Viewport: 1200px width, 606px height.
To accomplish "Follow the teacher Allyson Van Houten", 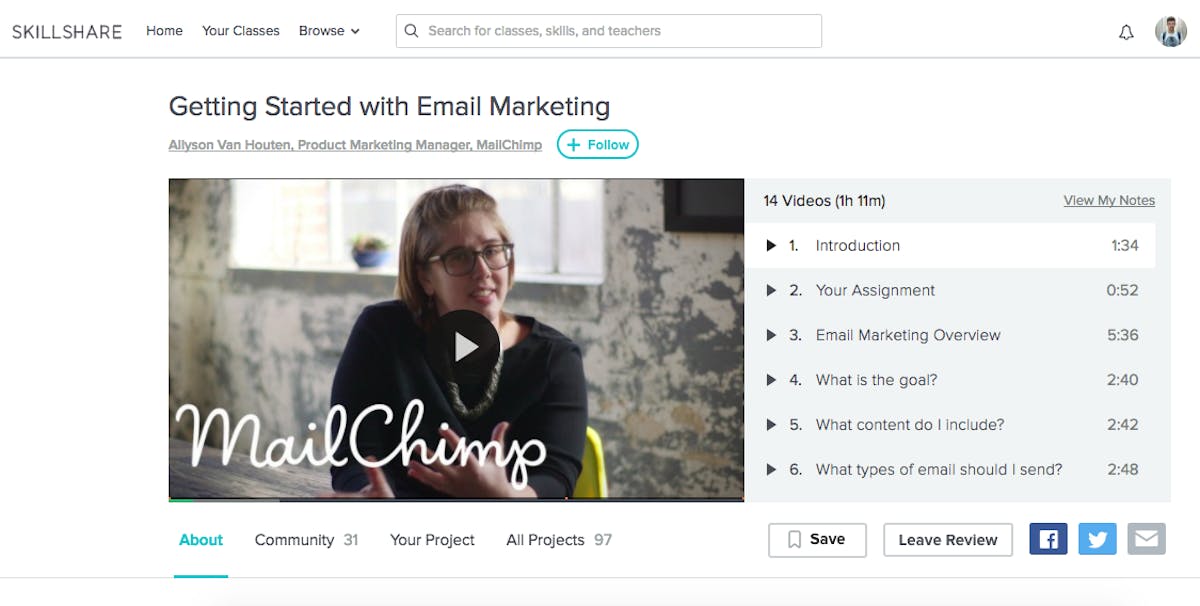I will 597,145.
